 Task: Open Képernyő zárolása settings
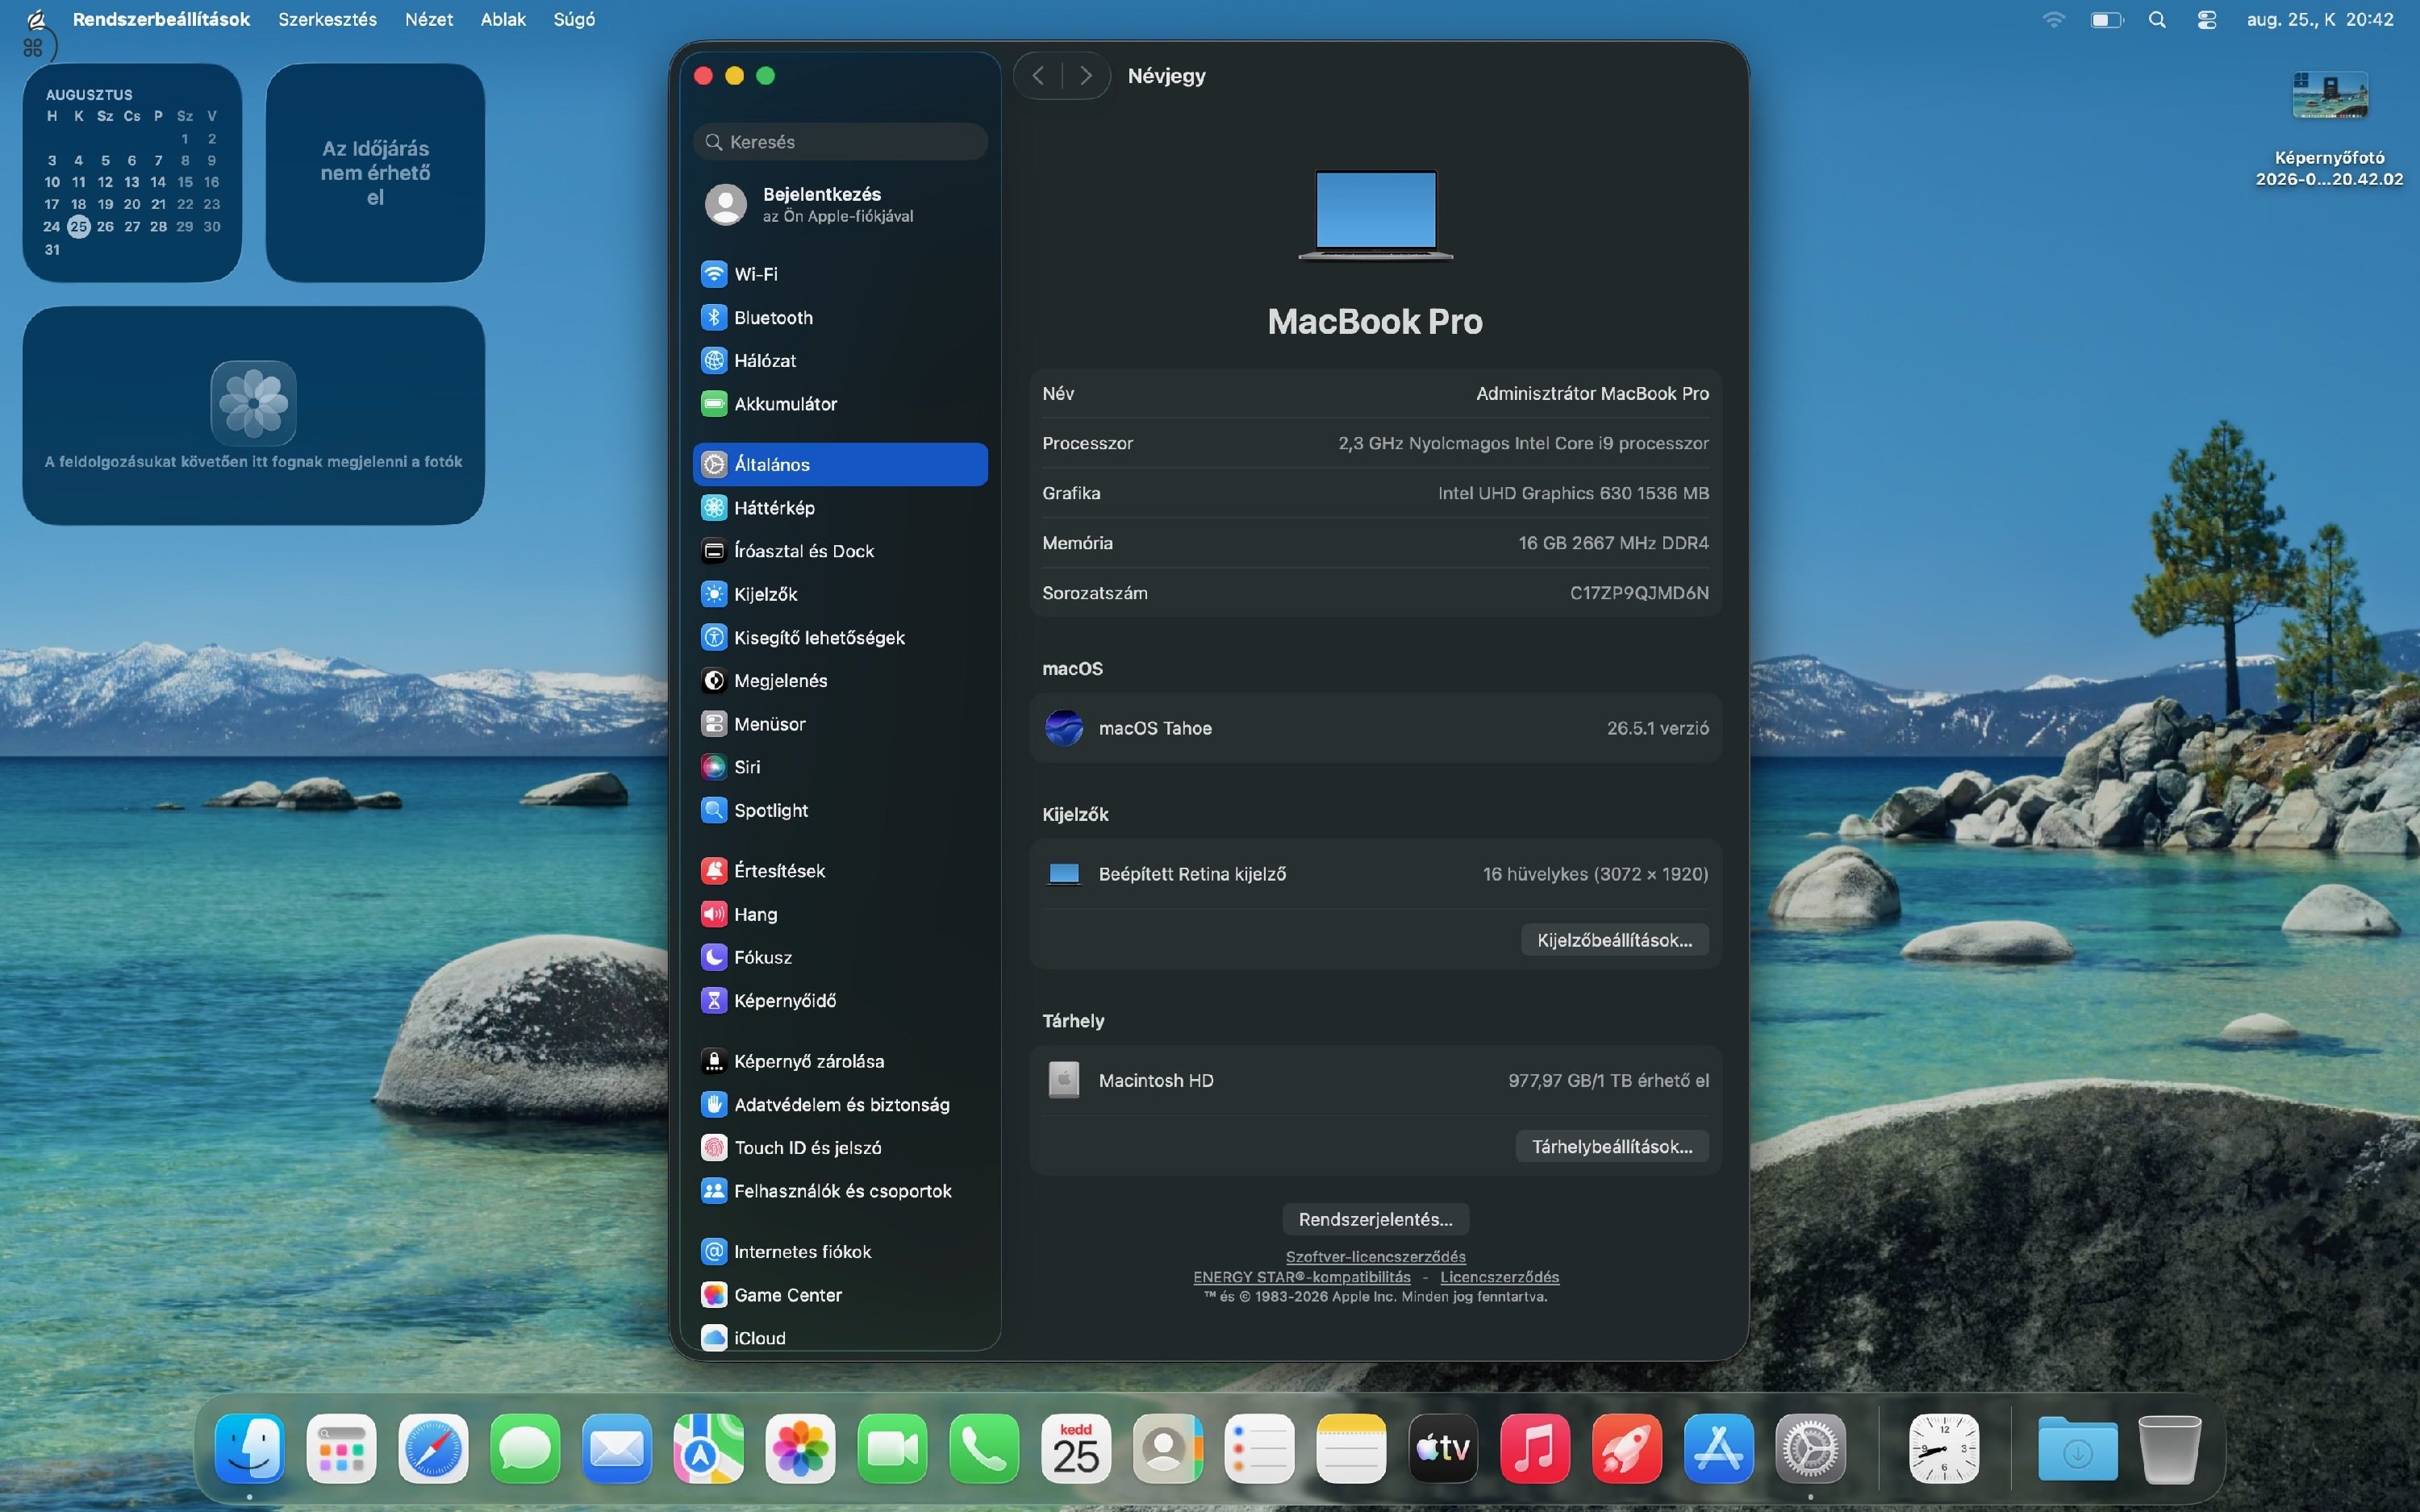tap(840, 1061)
